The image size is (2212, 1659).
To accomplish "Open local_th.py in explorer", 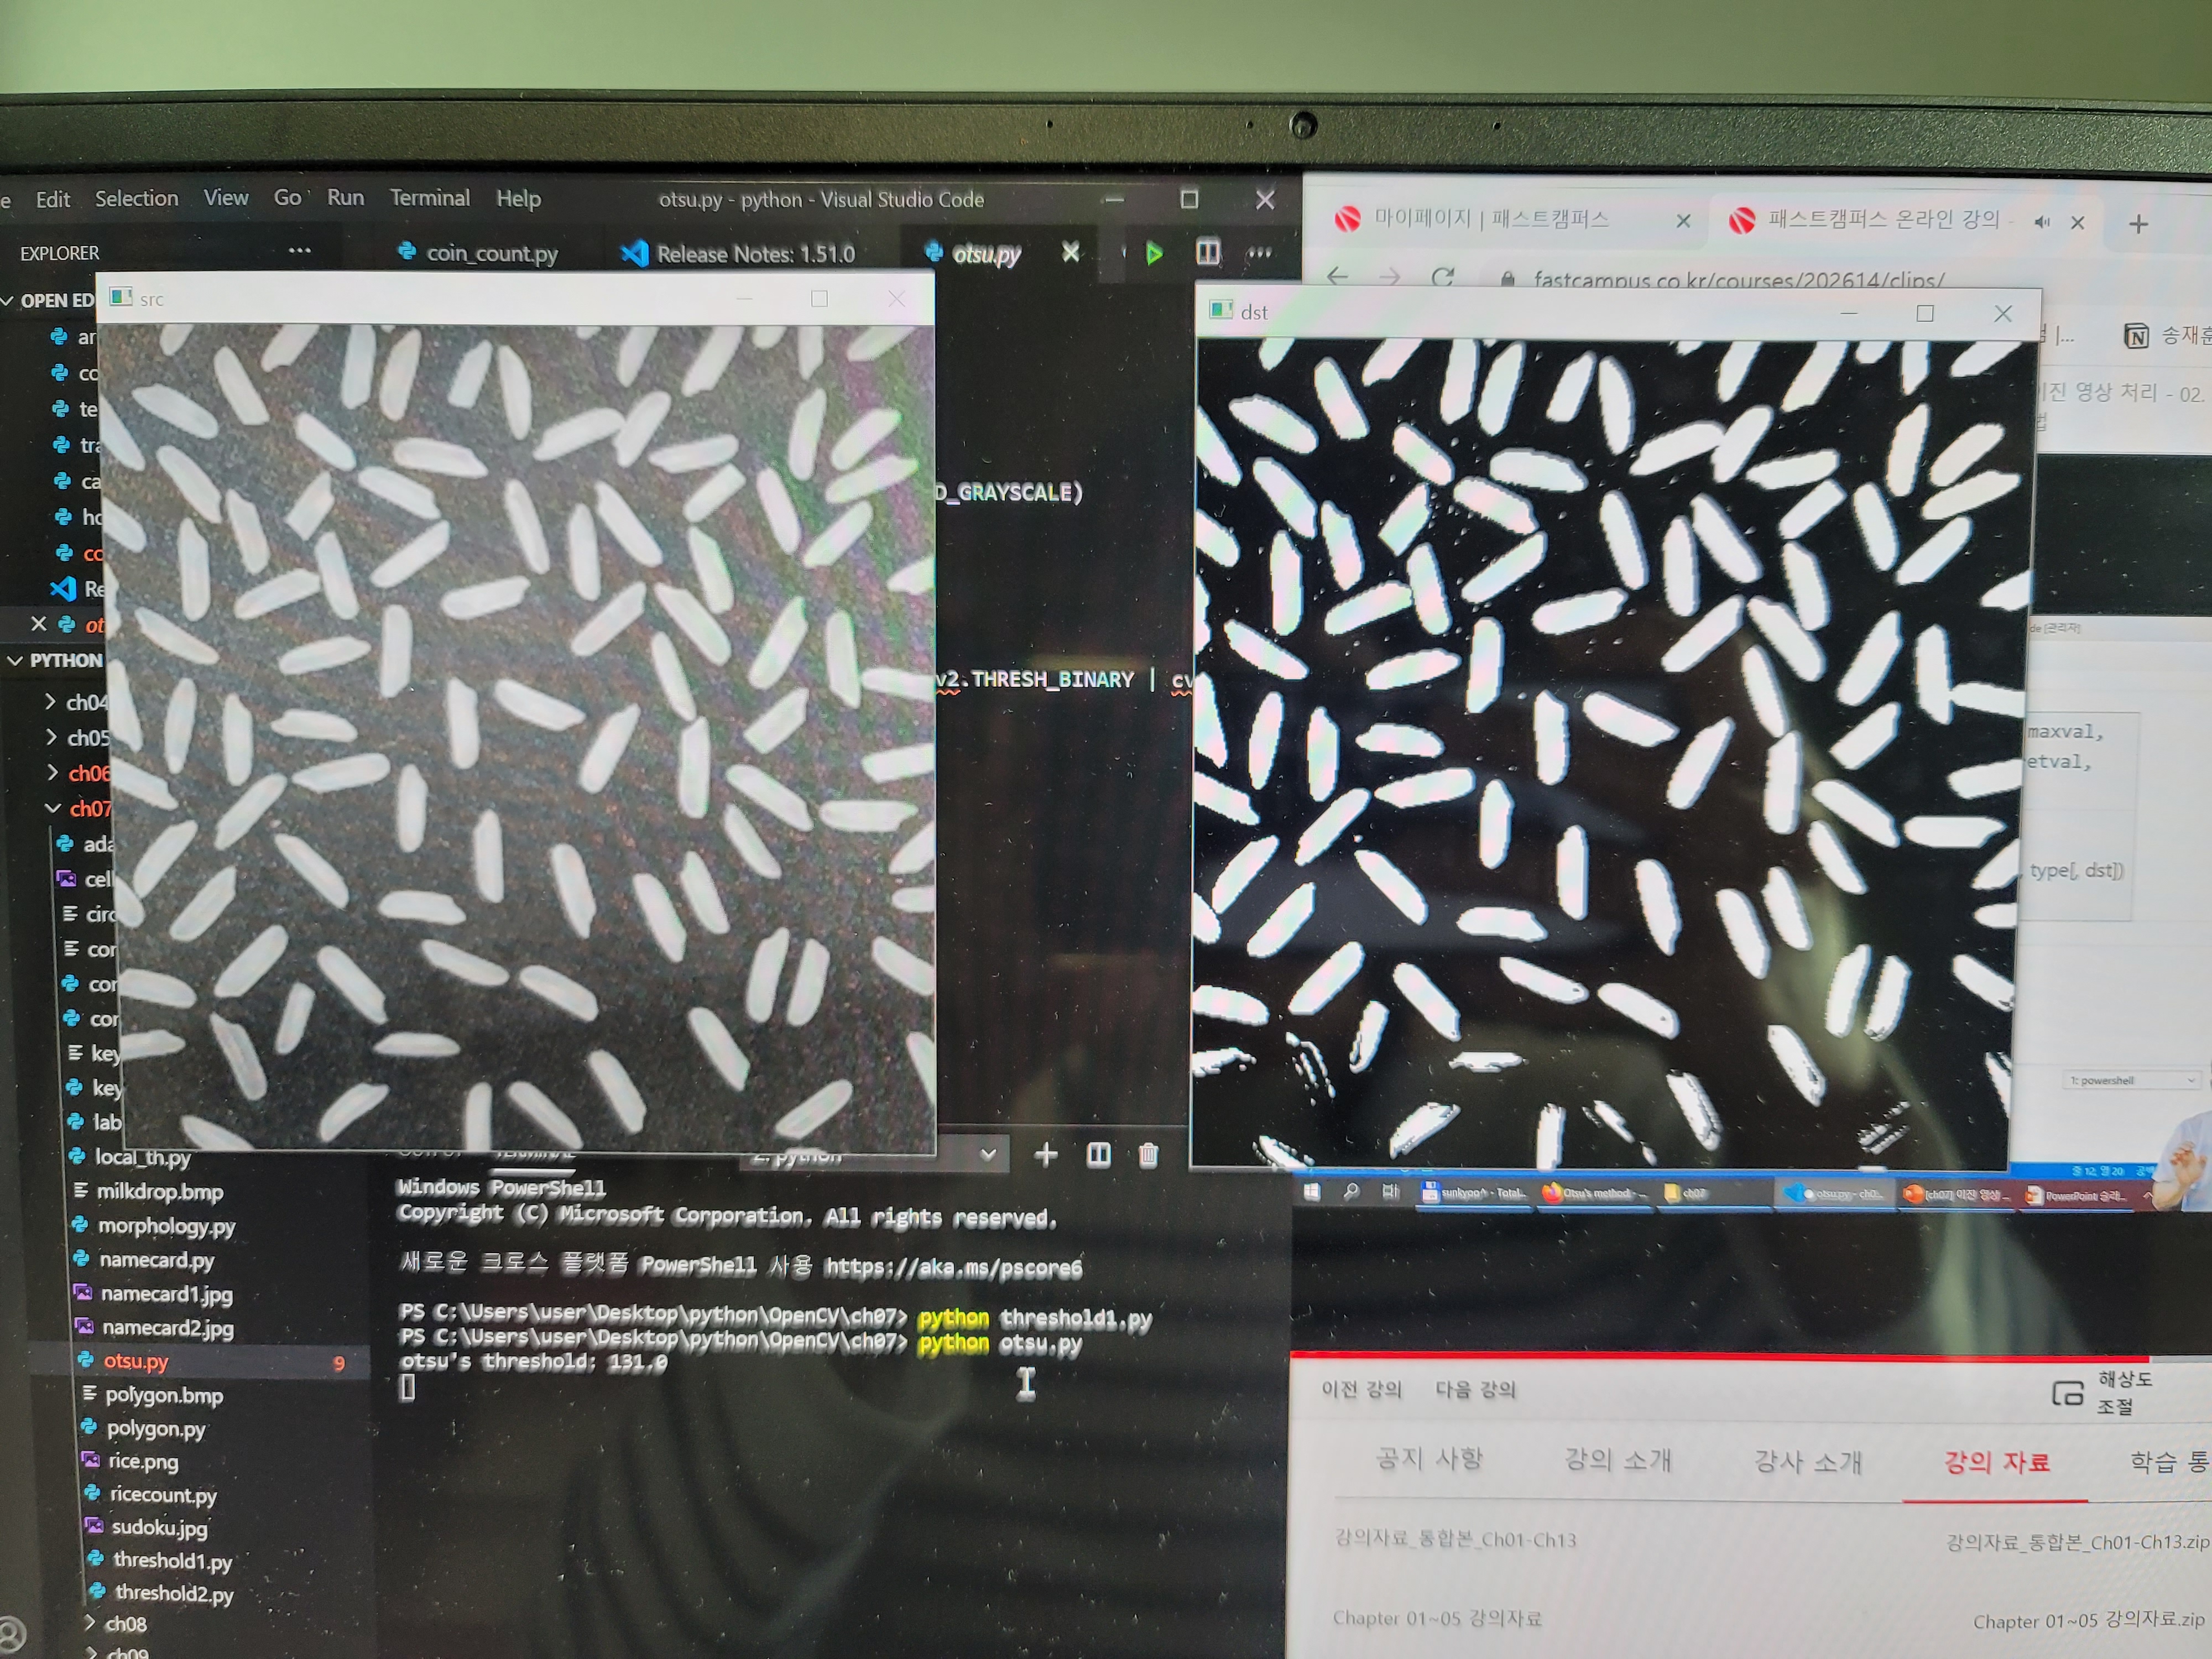I will (129, 1157).
